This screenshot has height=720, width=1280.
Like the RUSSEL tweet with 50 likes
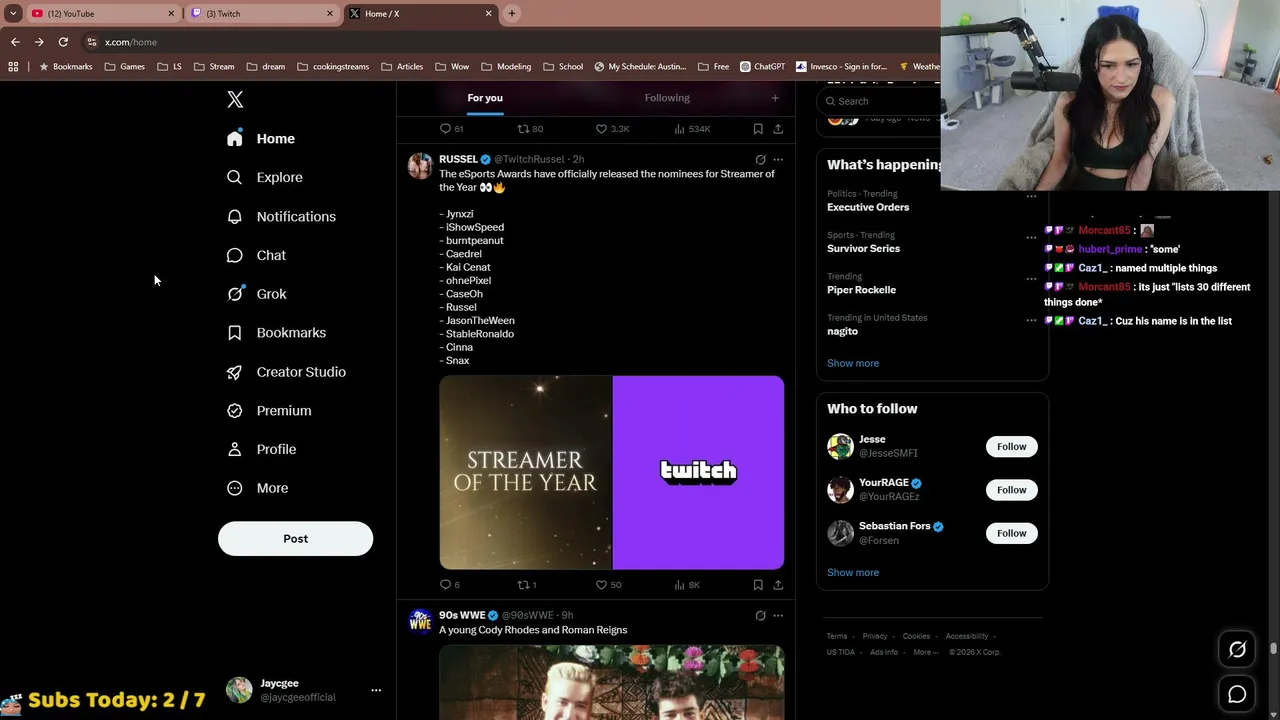601,585
